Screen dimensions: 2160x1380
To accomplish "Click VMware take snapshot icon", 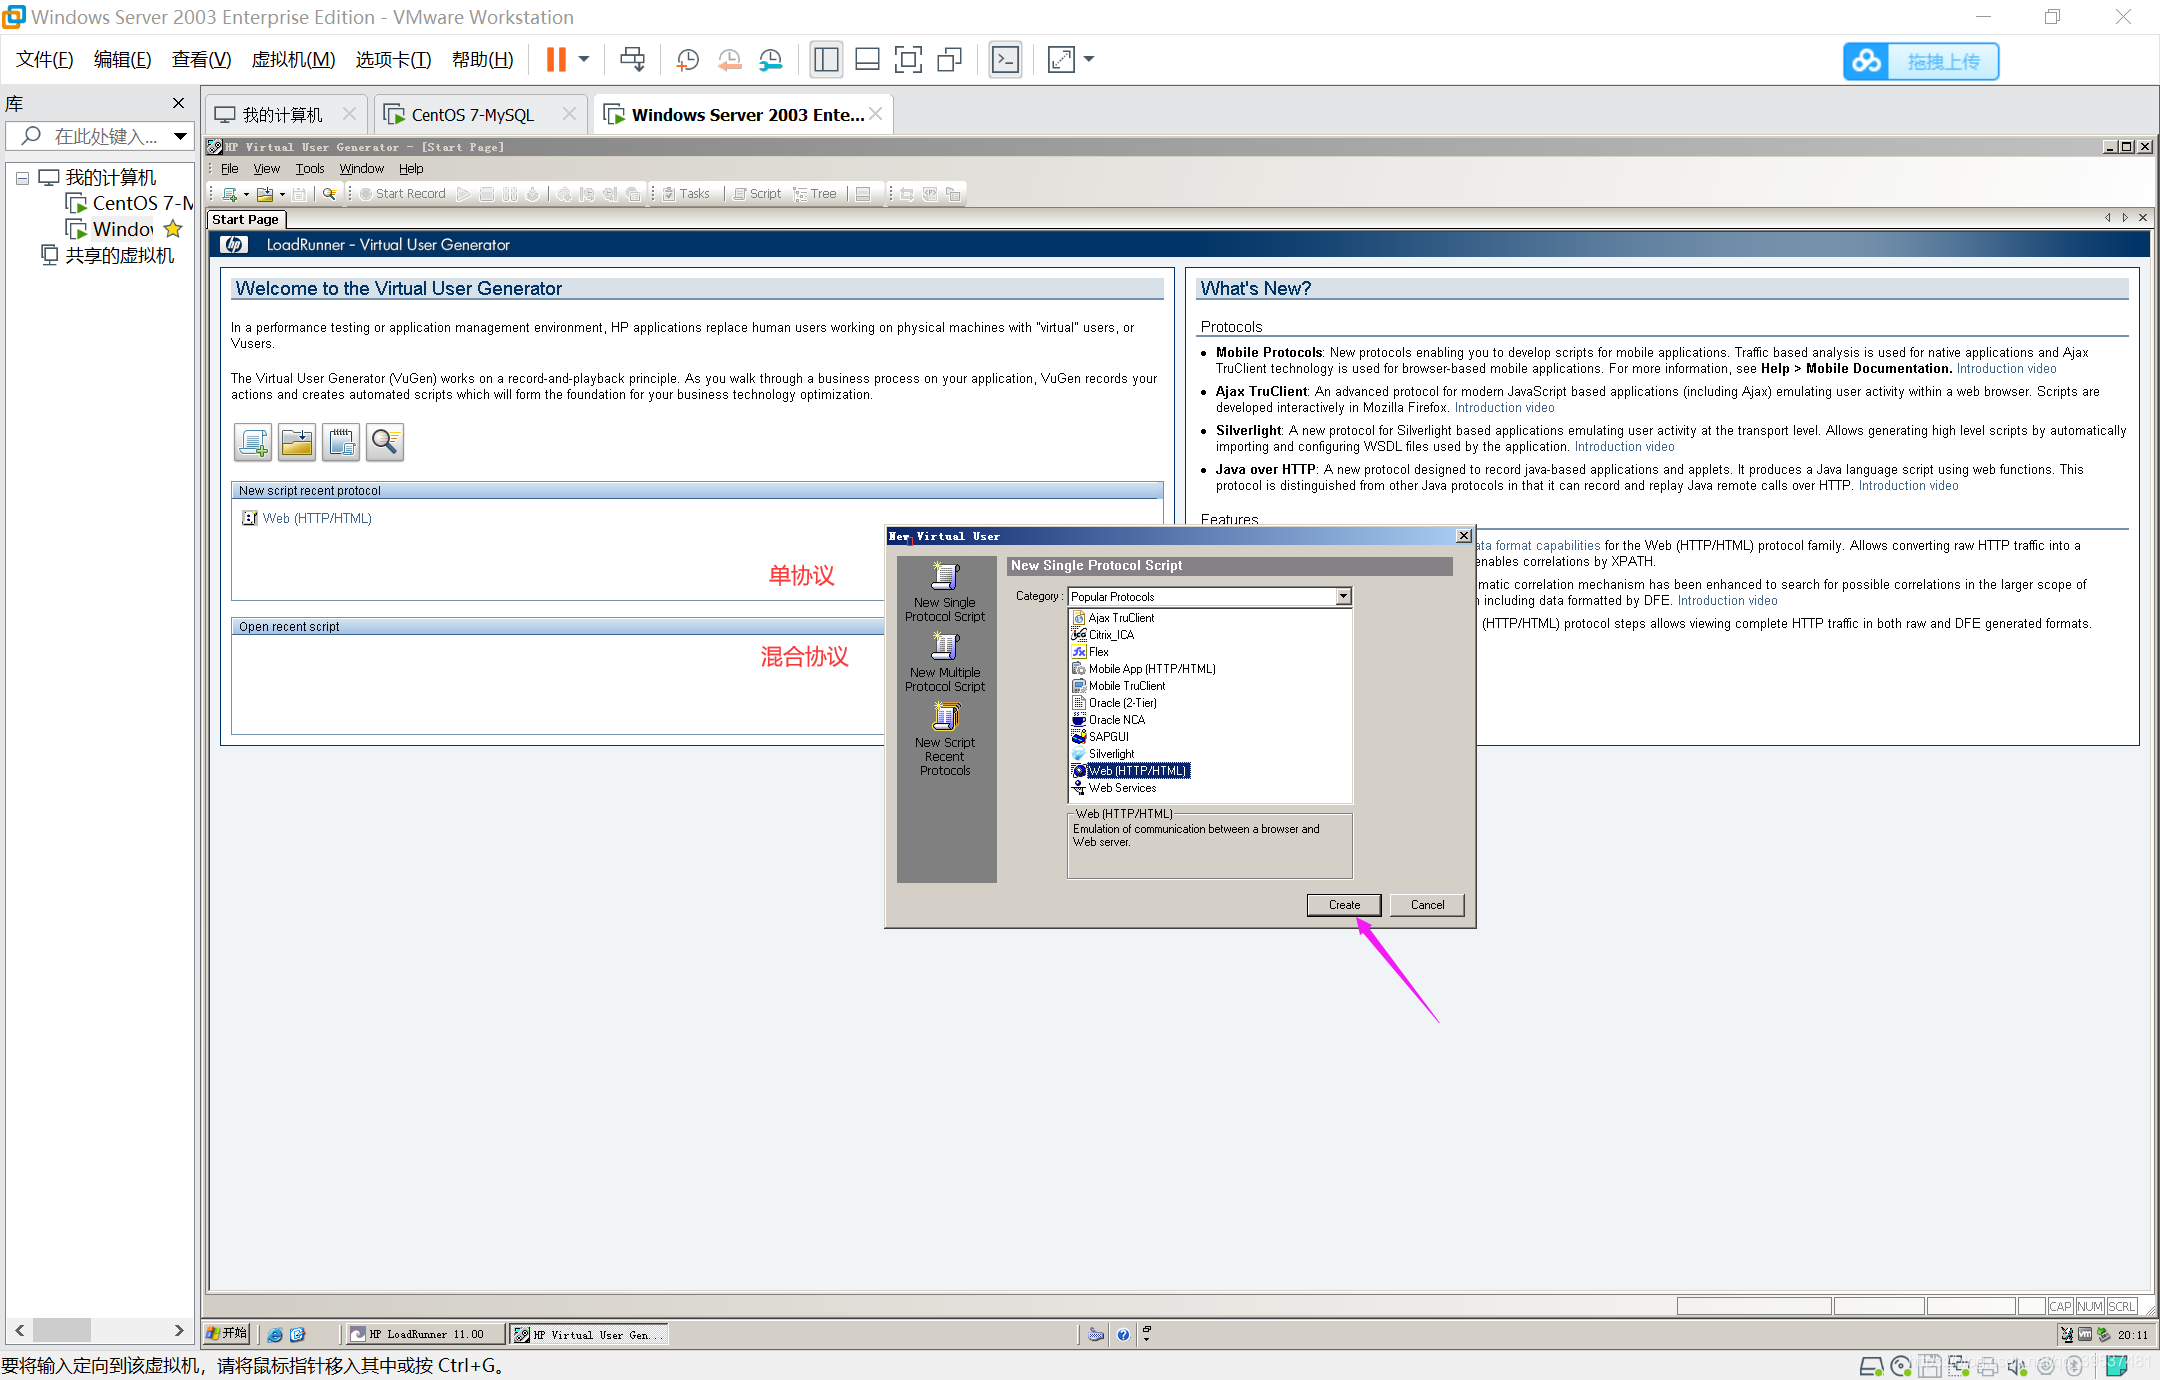I will (687, 60).
